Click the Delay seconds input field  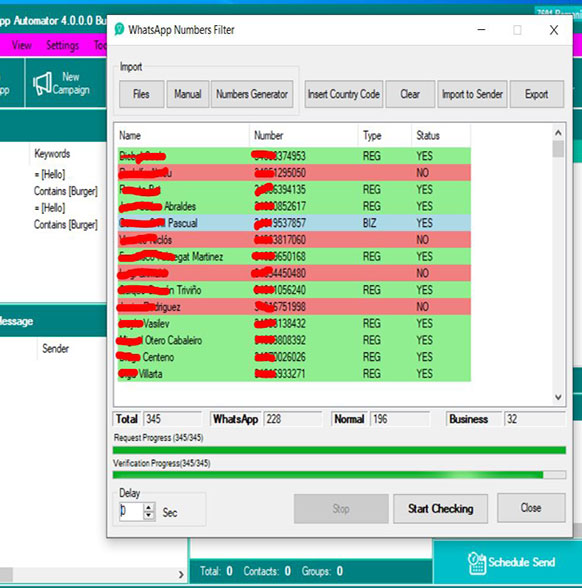click(x=131, y=511)
